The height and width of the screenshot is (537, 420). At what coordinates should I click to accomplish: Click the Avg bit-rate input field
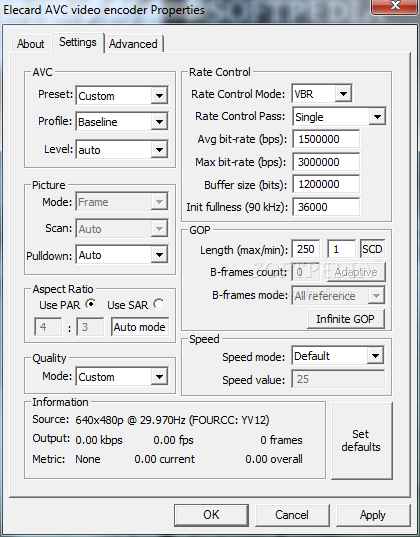(x=326, y=139)
